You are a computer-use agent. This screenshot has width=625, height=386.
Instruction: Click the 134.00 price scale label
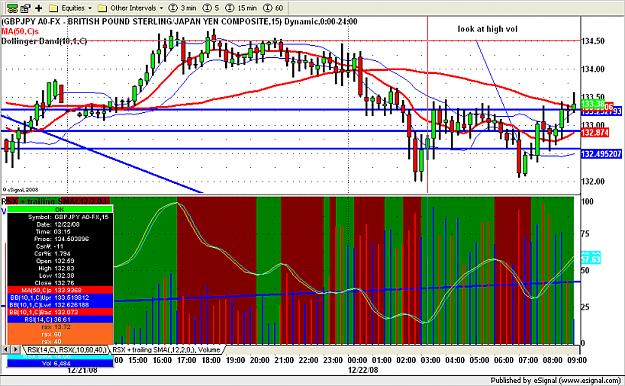click(x=593, y=69)
